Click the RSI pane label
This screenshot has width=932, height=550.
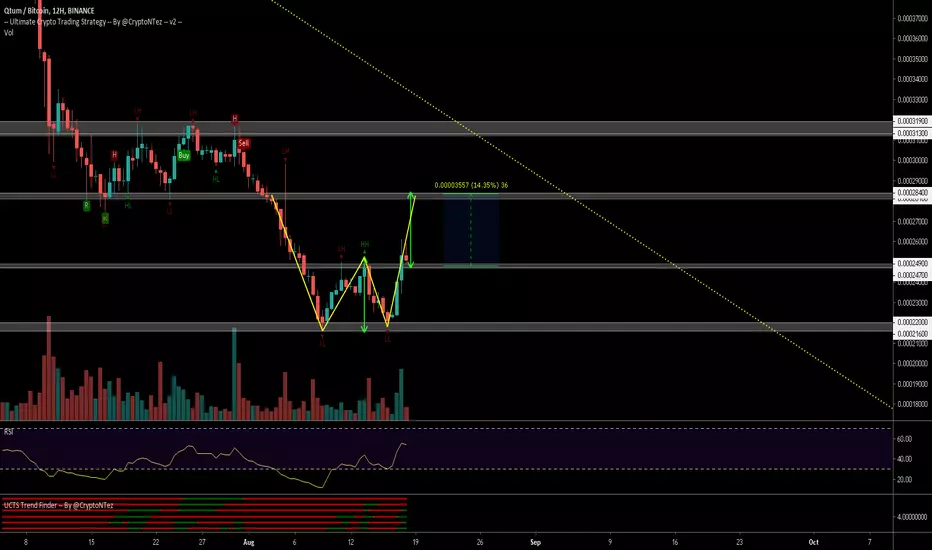(x=8, y=432)
